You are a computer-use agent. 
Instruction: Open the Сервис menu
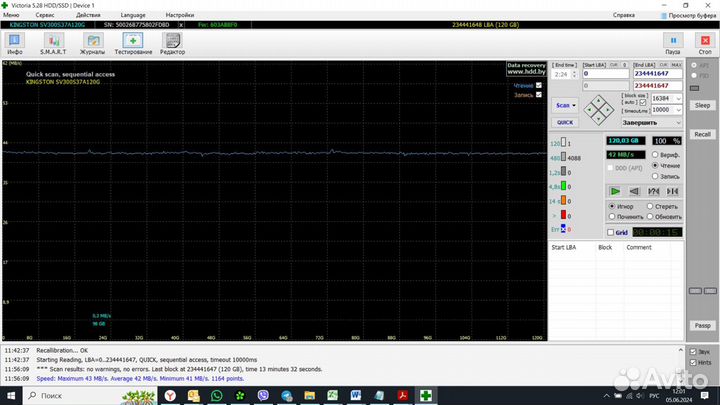pos(45,15)
